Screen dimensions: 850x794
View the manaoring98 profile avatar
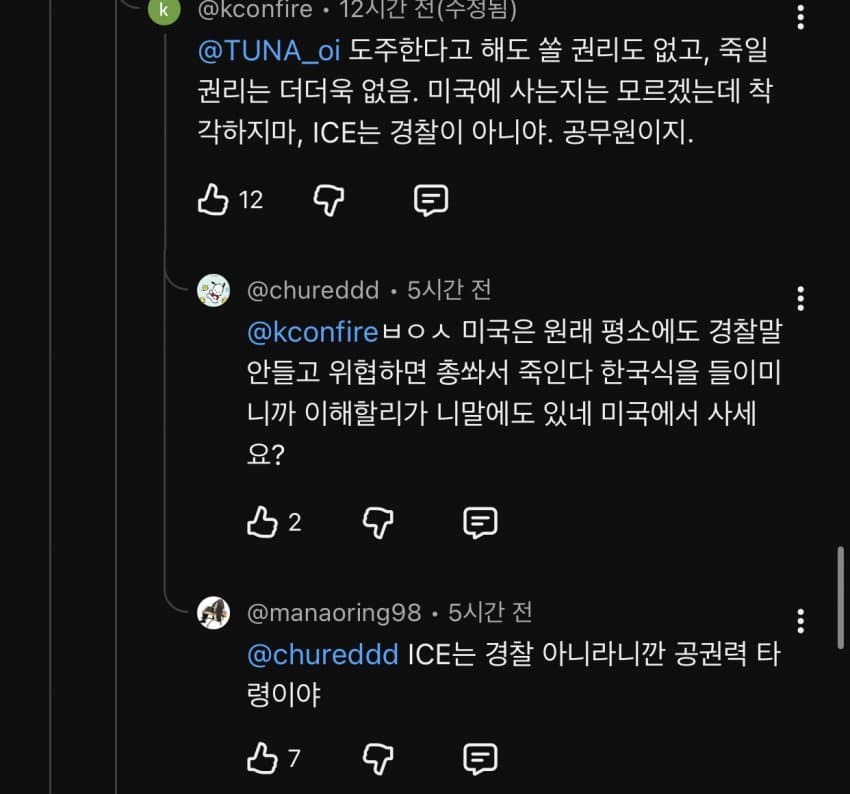click(213, 612)
